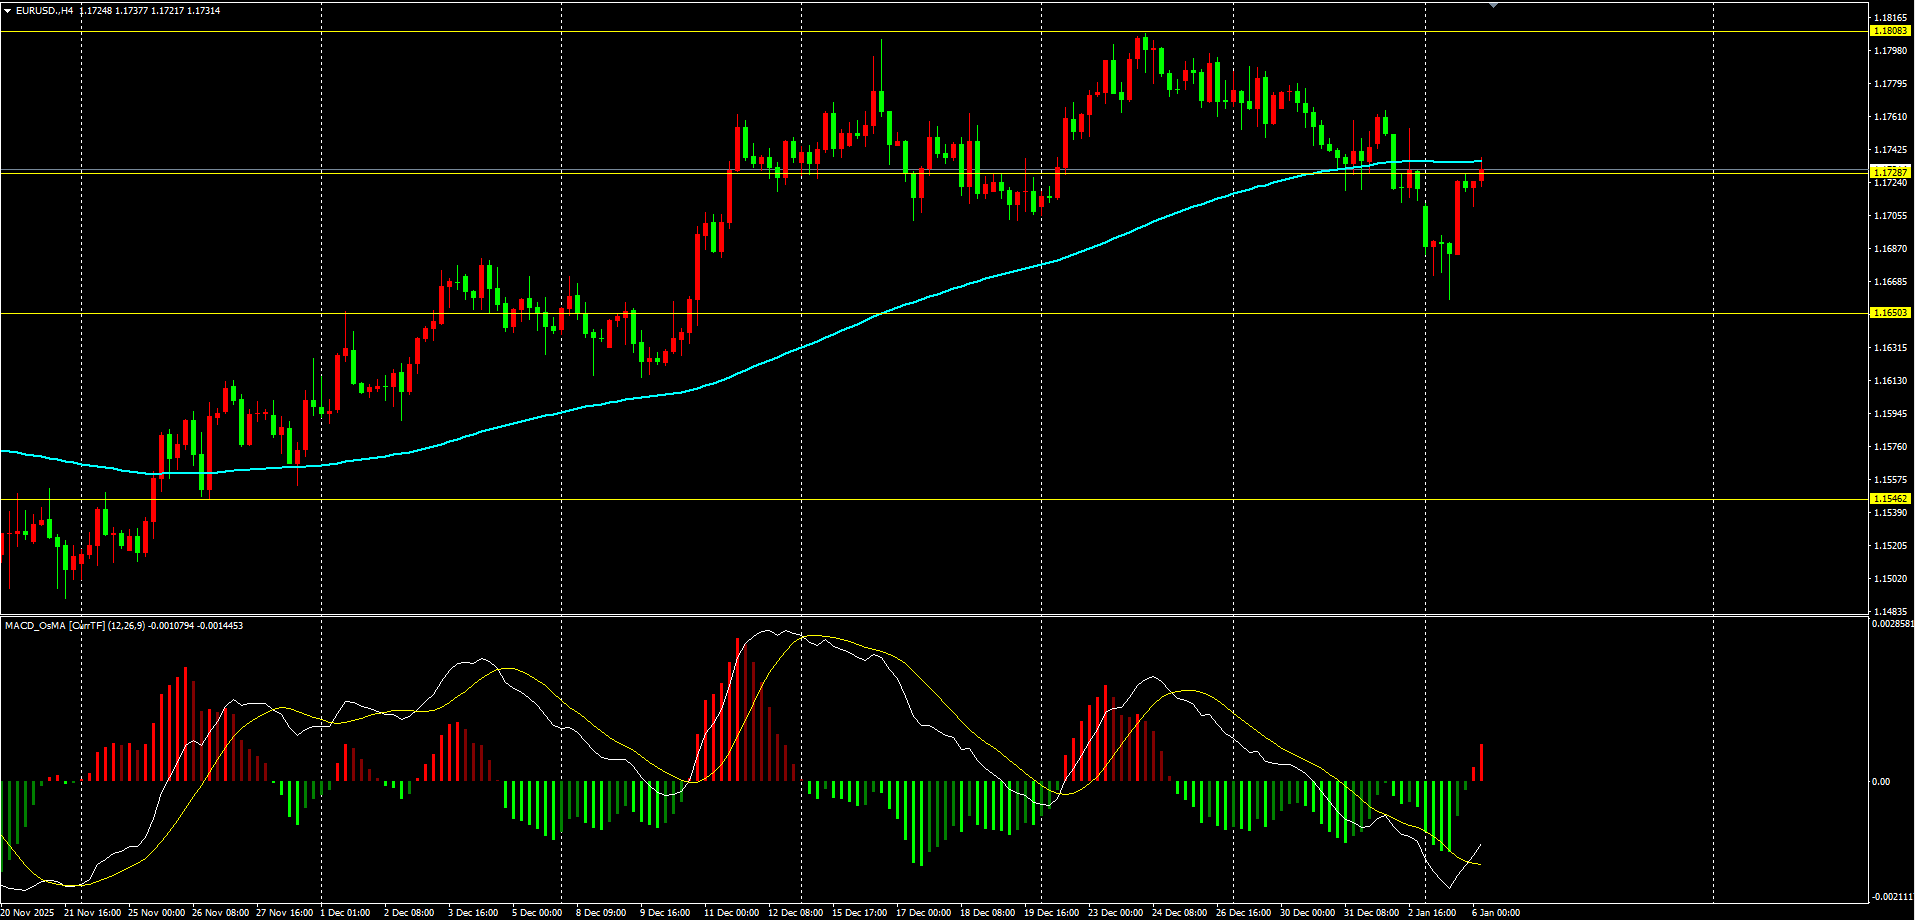
Task: Open the dropdown arrow beside EURUSD.,H4
Action: point(8,11)
